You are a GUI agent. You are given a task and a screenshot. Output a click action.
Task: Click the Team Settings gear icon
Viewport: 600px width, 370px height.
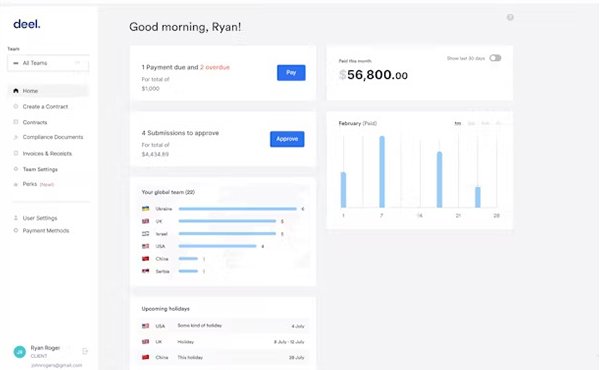16,169
